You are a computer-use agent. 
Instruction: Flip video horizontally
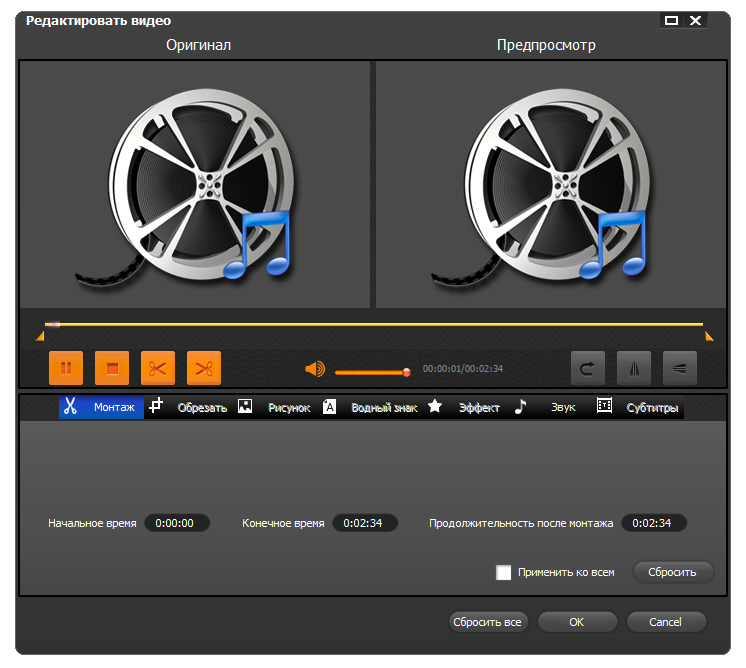[634, 368]
